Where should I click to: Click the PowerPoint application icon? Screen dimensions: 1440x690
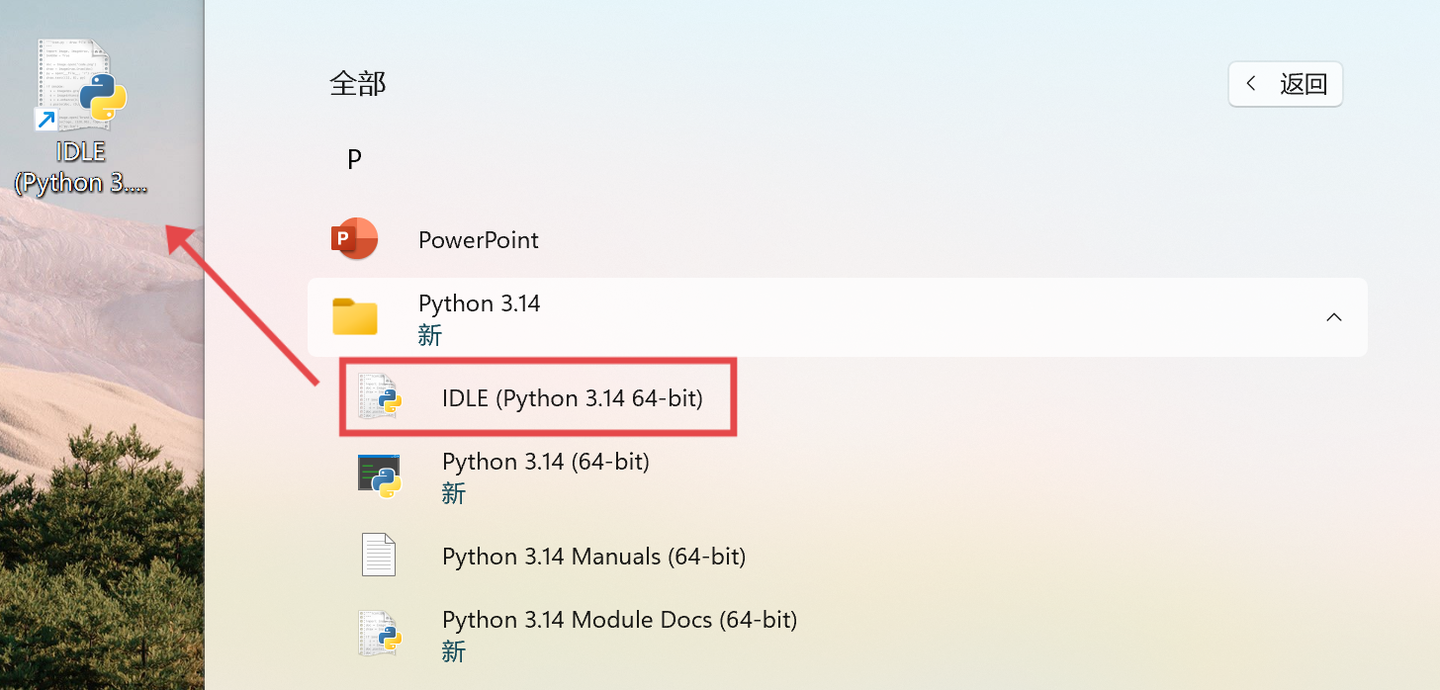(x=355, y=238)
